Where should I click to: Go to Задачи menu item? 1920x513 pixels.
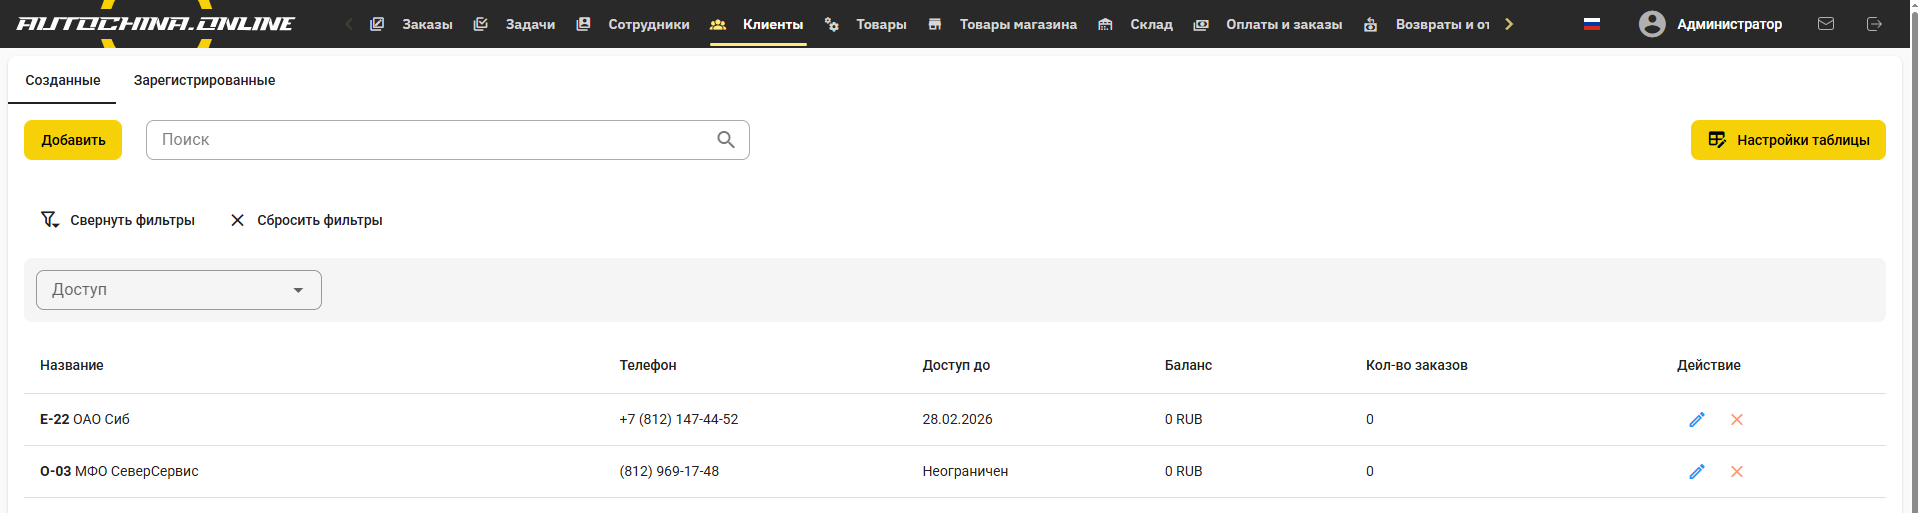point(530,24)
